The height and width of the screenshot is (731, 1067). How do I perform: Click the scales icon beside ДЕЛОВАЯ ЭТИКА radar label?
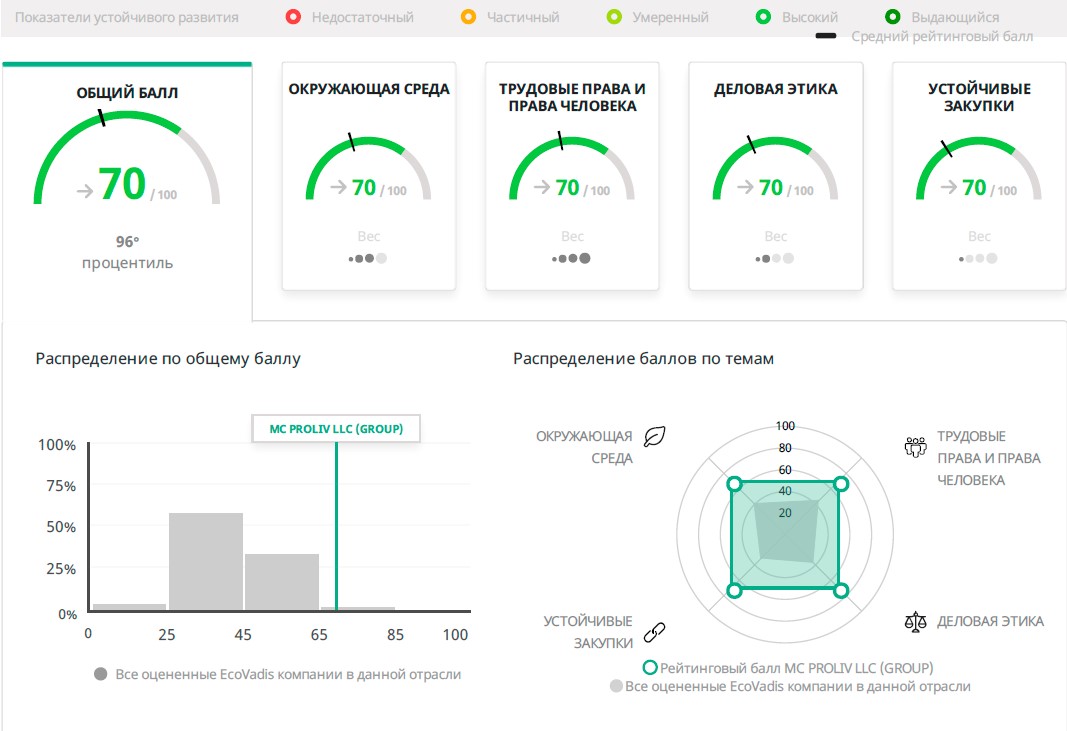click(915, 621)
